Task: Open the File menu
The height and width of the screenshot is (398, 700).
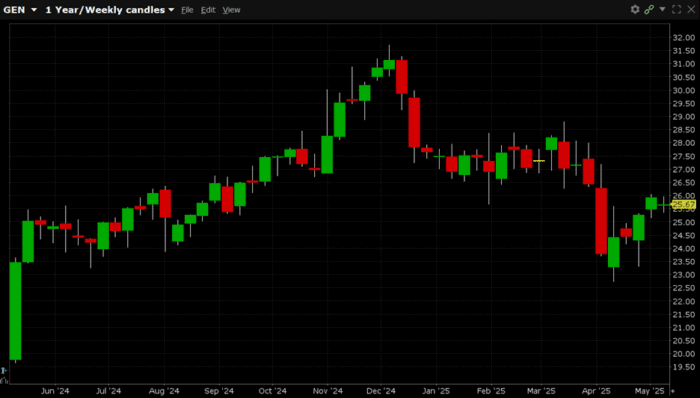Action: pyautogui.click(x=187, y=10)
